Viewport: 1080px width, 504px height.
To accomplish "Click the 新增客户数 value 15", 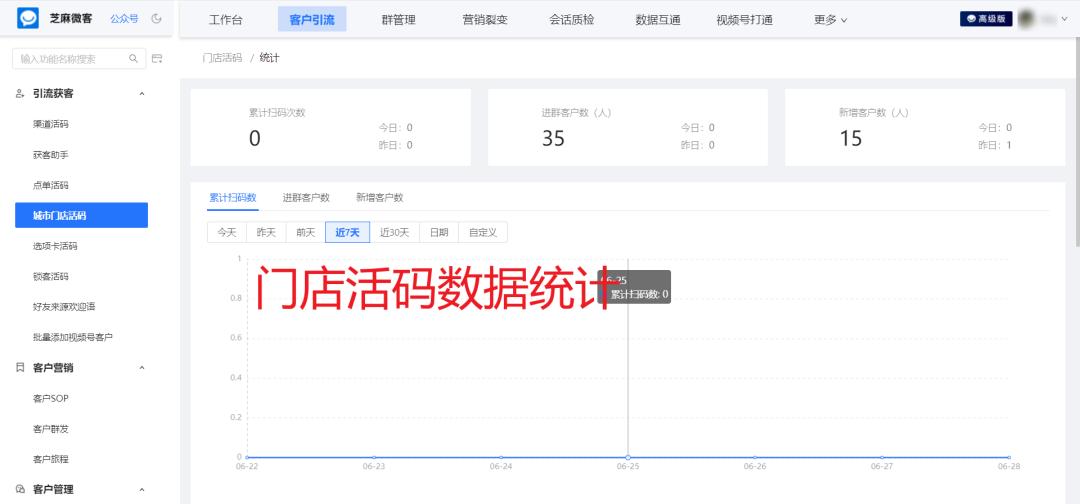I will (x=851, y=138).
